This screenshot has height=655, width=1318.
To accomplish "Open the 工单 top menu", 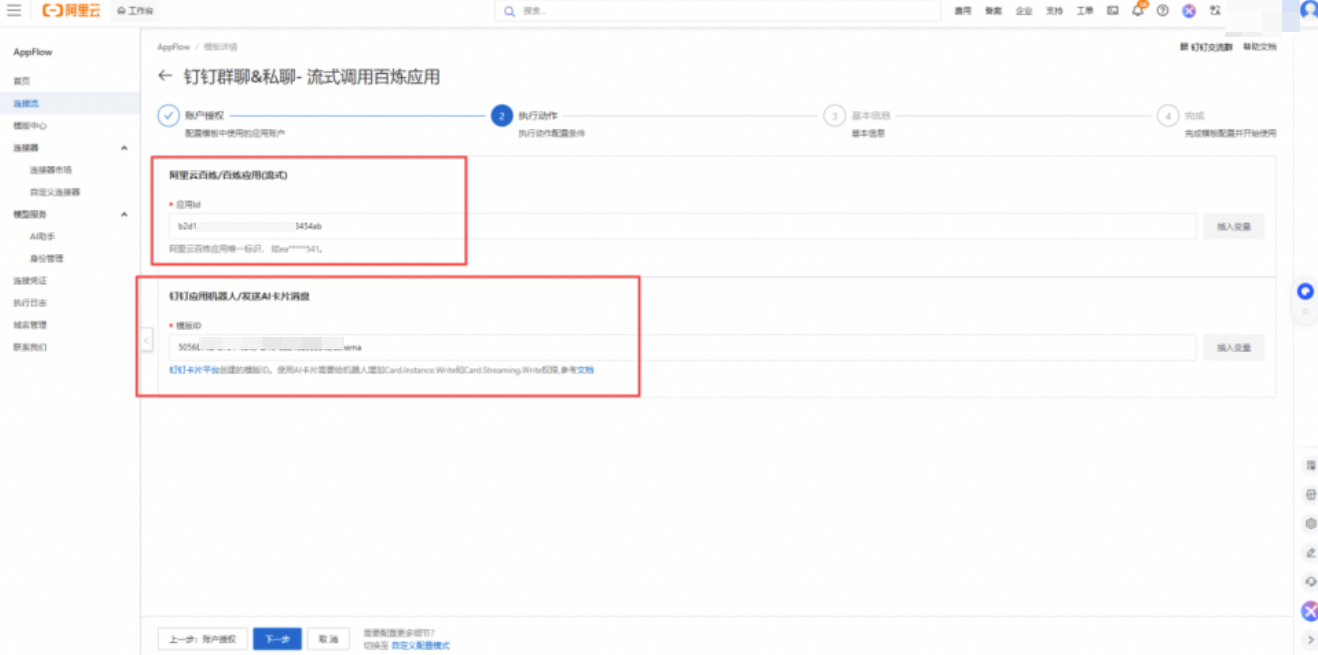I will [x=1084, y=11].
